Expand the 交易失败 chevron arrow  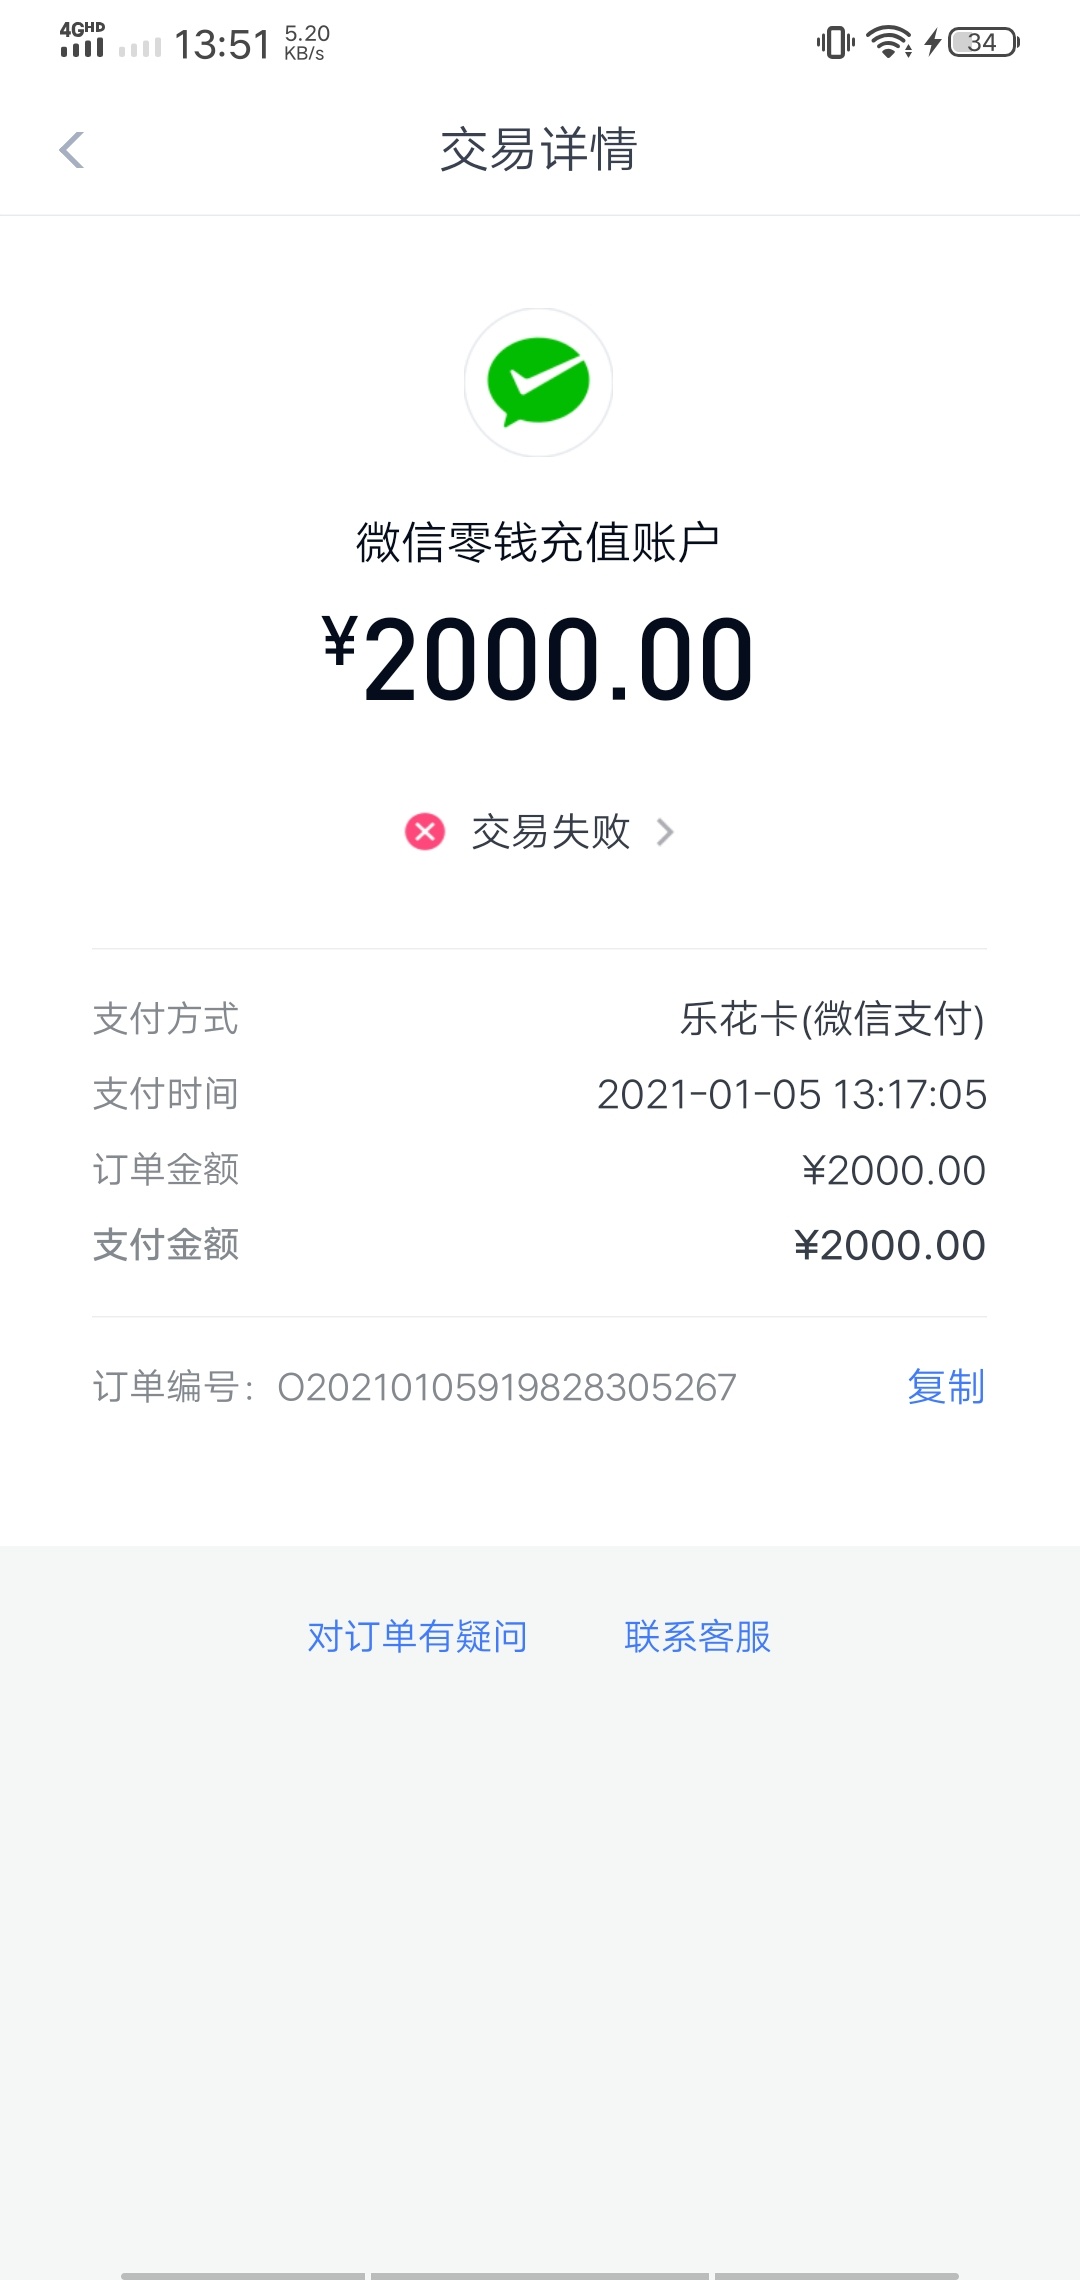[665, 832]
